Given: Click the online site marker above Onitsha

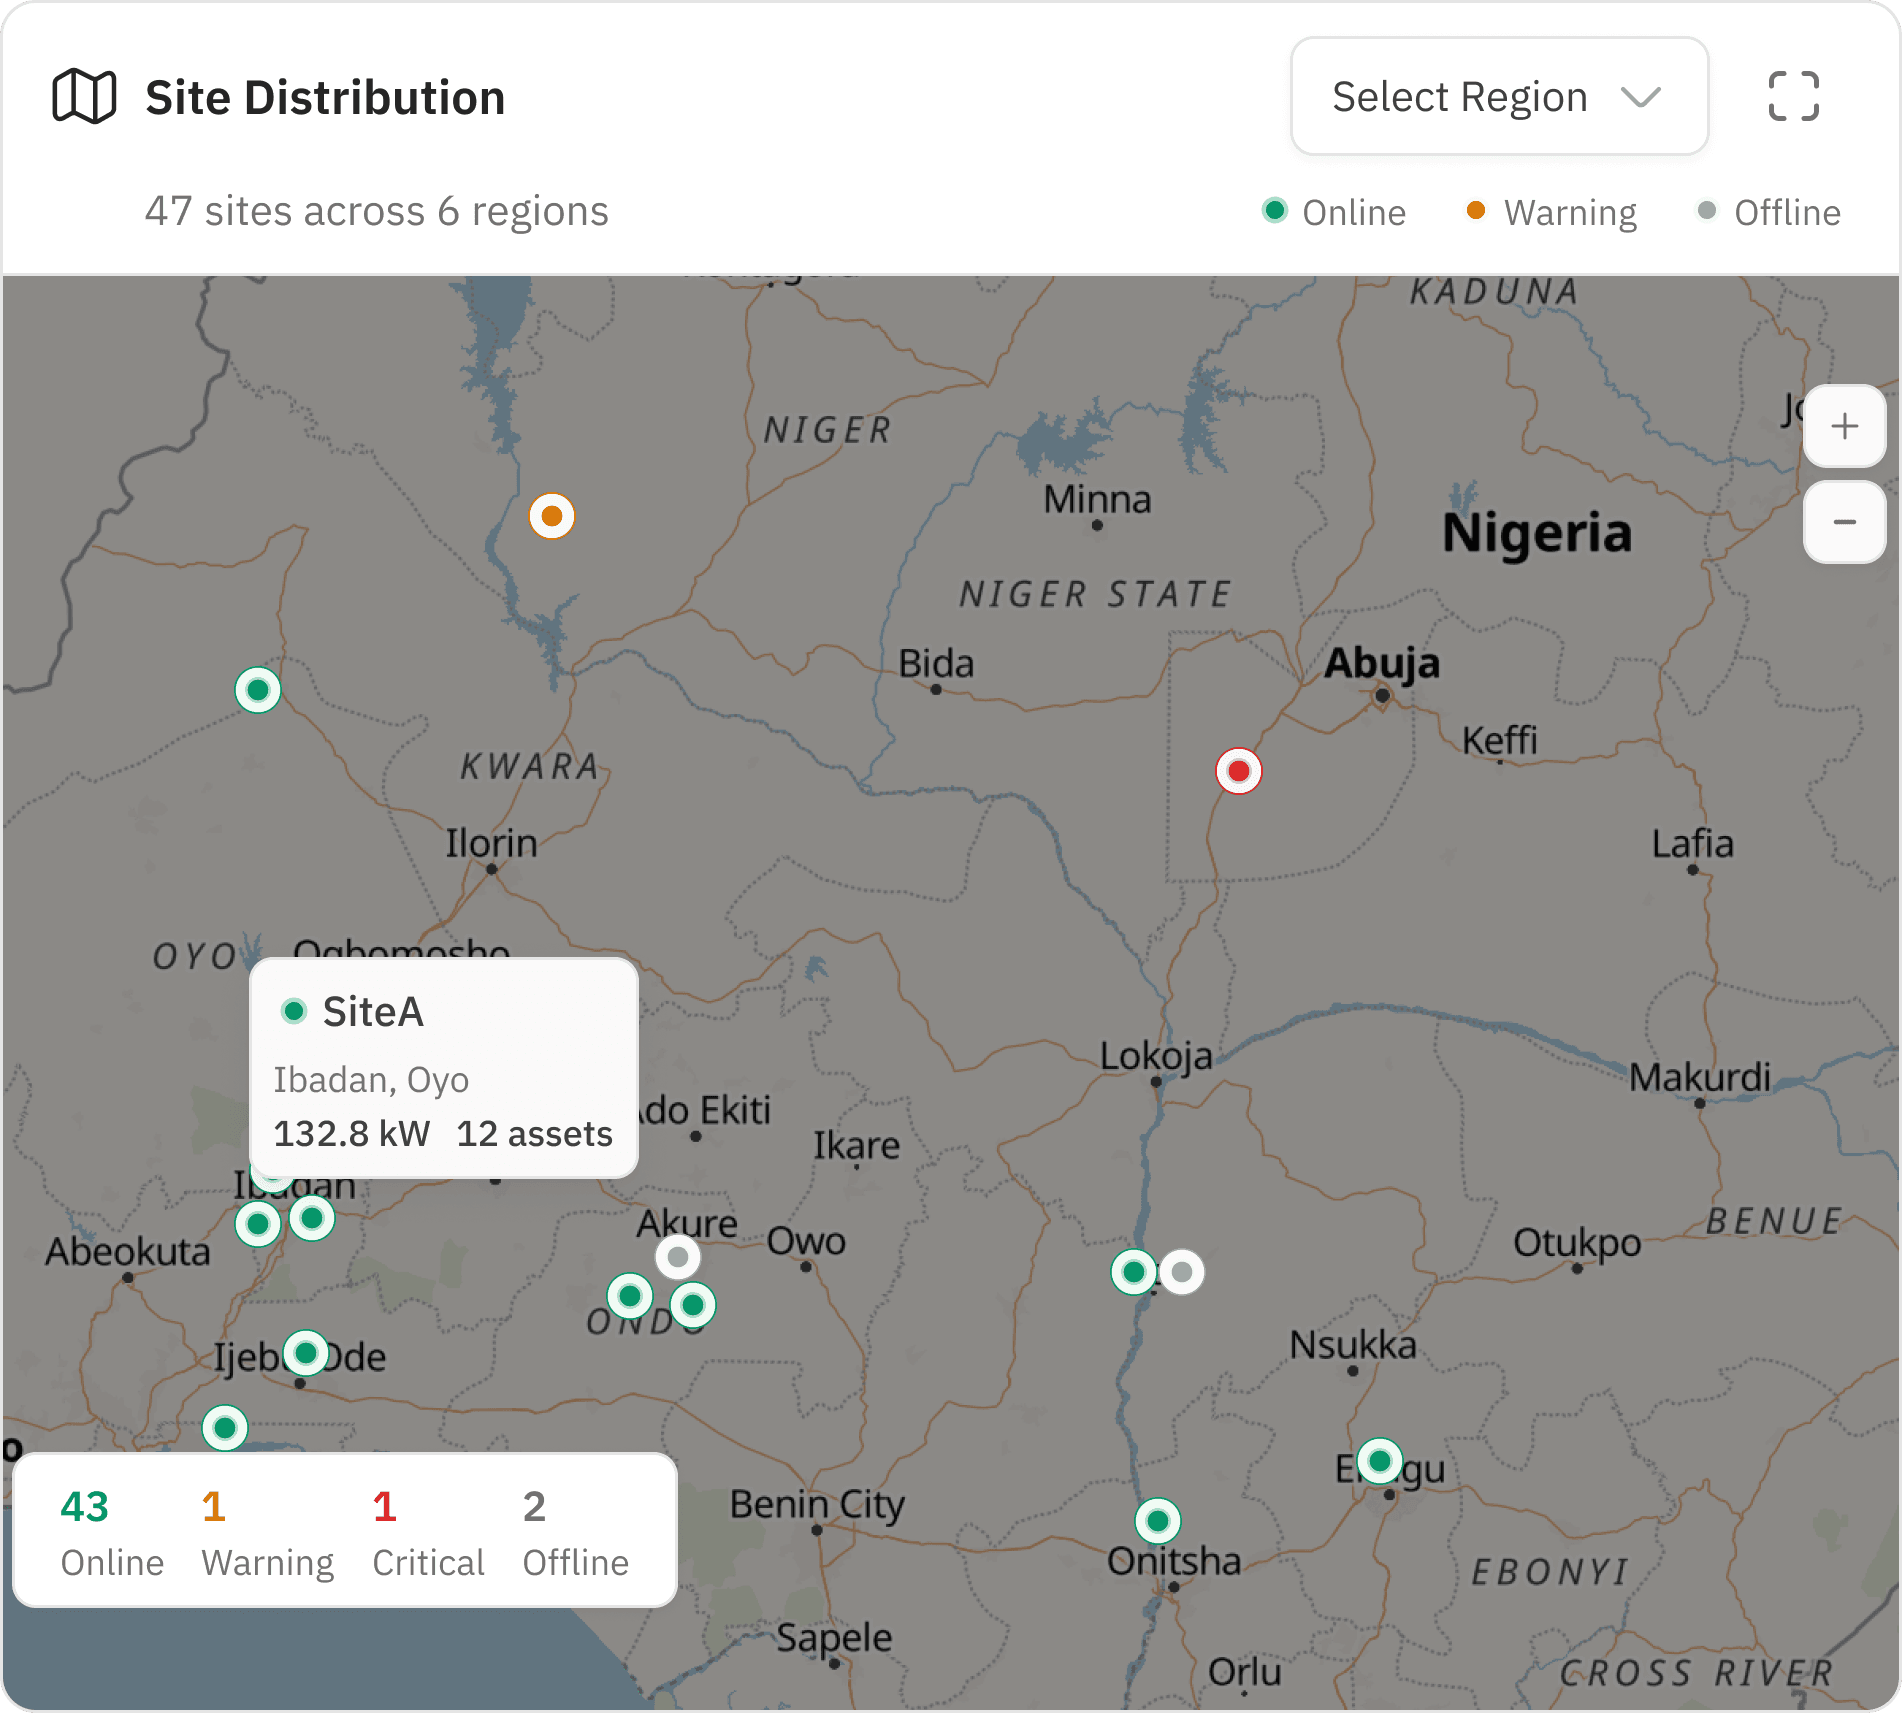Looking at the screenshot, I should click(1158, 1521).
